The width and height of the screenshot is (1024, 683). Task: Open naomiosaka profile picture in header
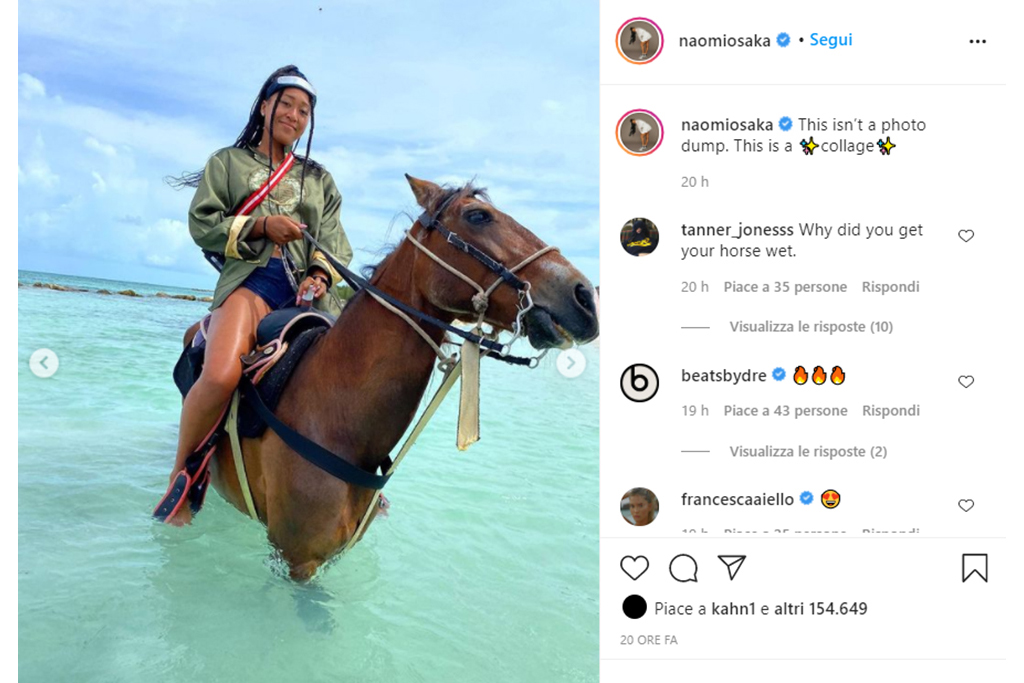point(640,41)
